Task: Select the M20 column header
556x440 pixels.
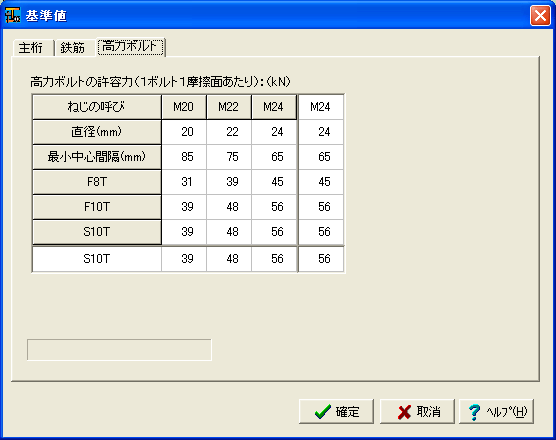Action: [x=184, y=107]
